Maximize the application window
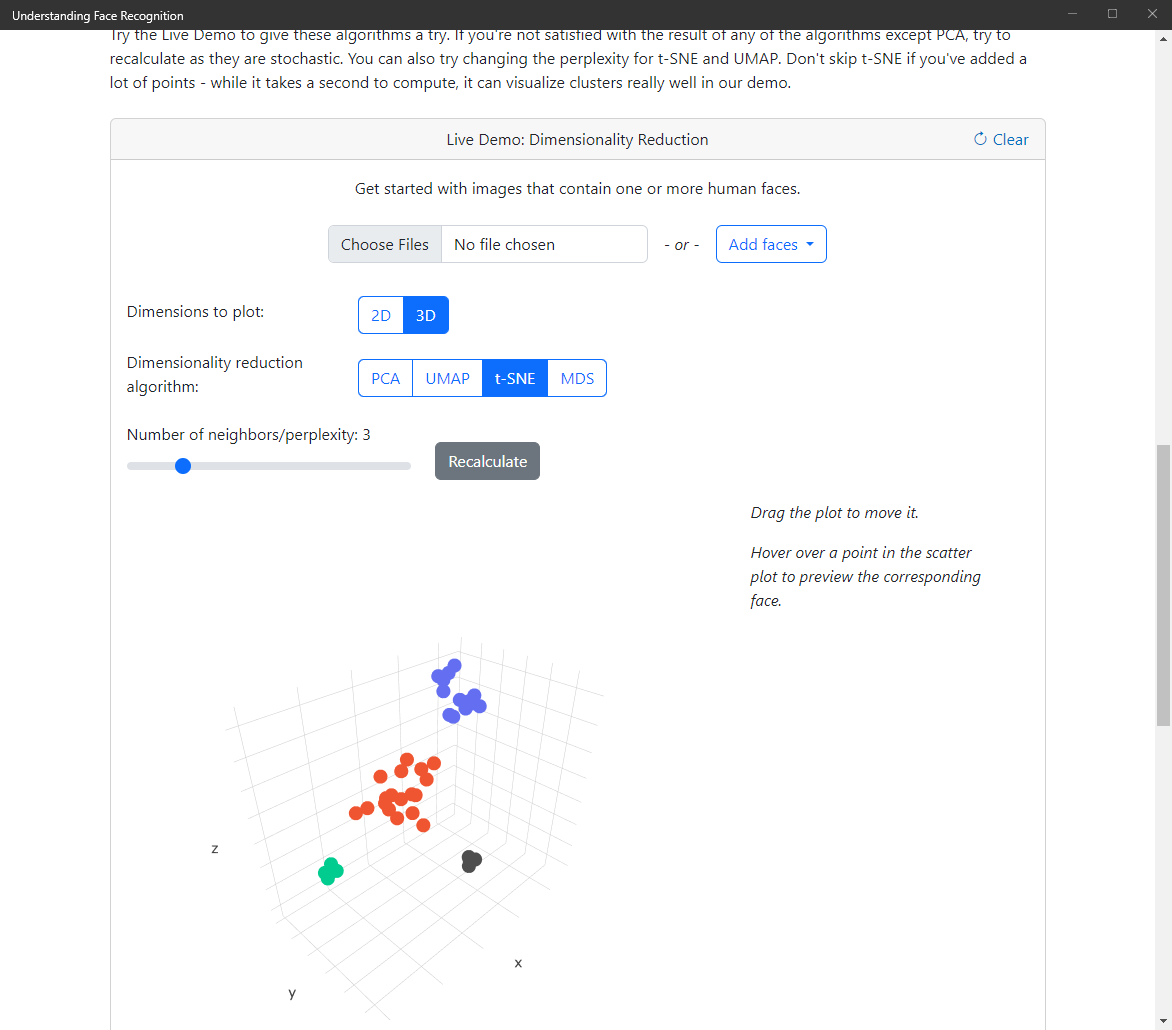Screen dimensions: 1172x1030 click(x=1112, y=14)
